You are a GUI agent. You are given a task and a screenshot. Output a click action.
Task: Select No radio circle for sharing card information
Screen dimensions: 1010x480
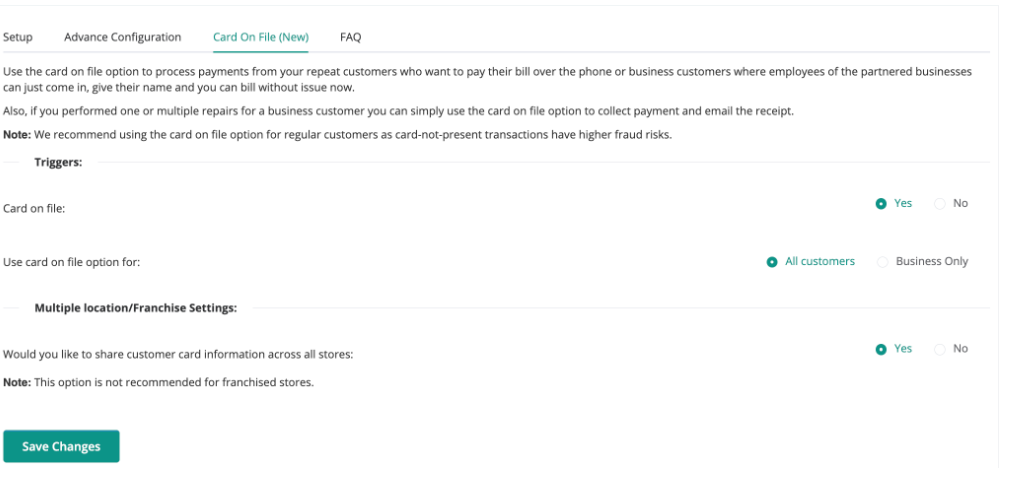[940, 350]
